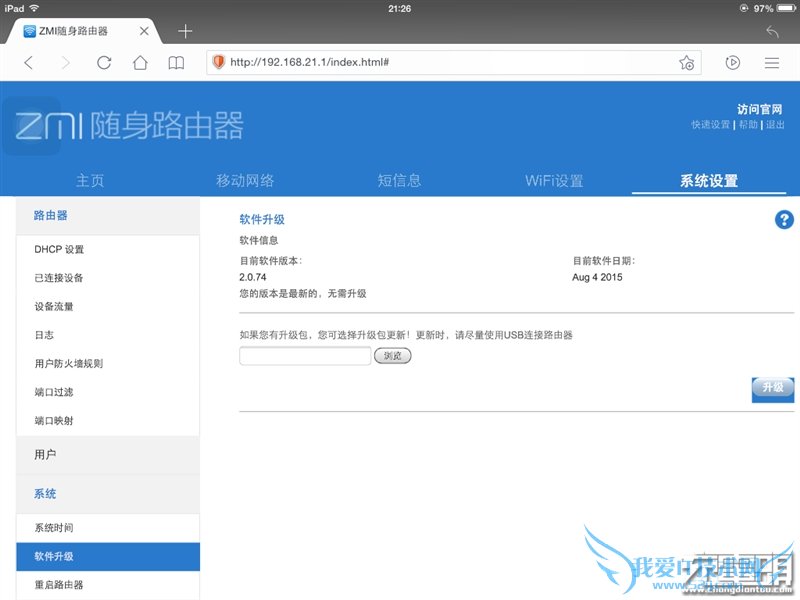Viewport: 800px width, 600px height.
Task: Click the browser back arrow
Action: [28, 62]
